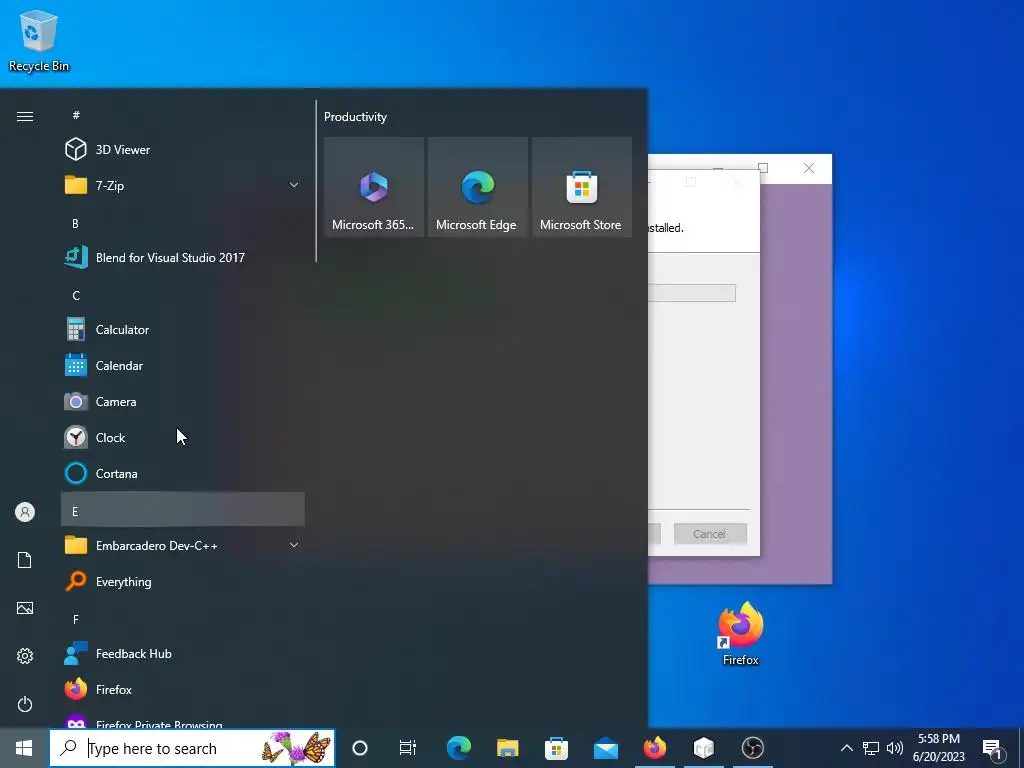Click the B letter group header
Image resolution: width=1024 pixels, height=768 pixels.
[x=183, y=223]
